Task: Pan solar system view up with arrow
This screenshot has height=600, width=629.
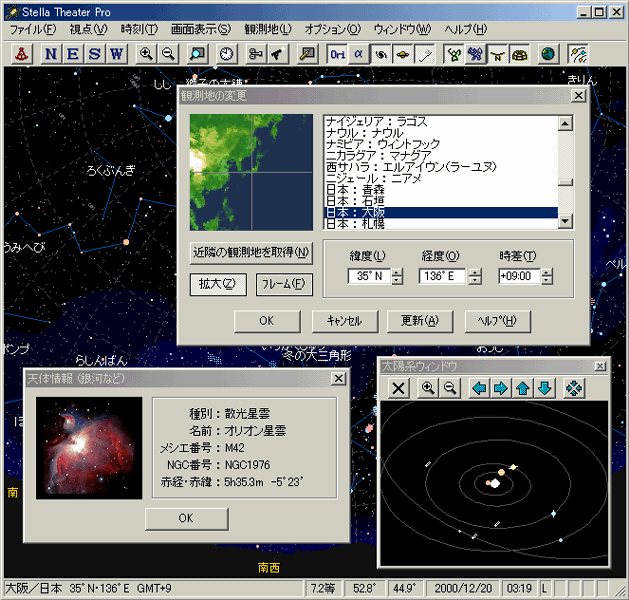Action: 523,388
